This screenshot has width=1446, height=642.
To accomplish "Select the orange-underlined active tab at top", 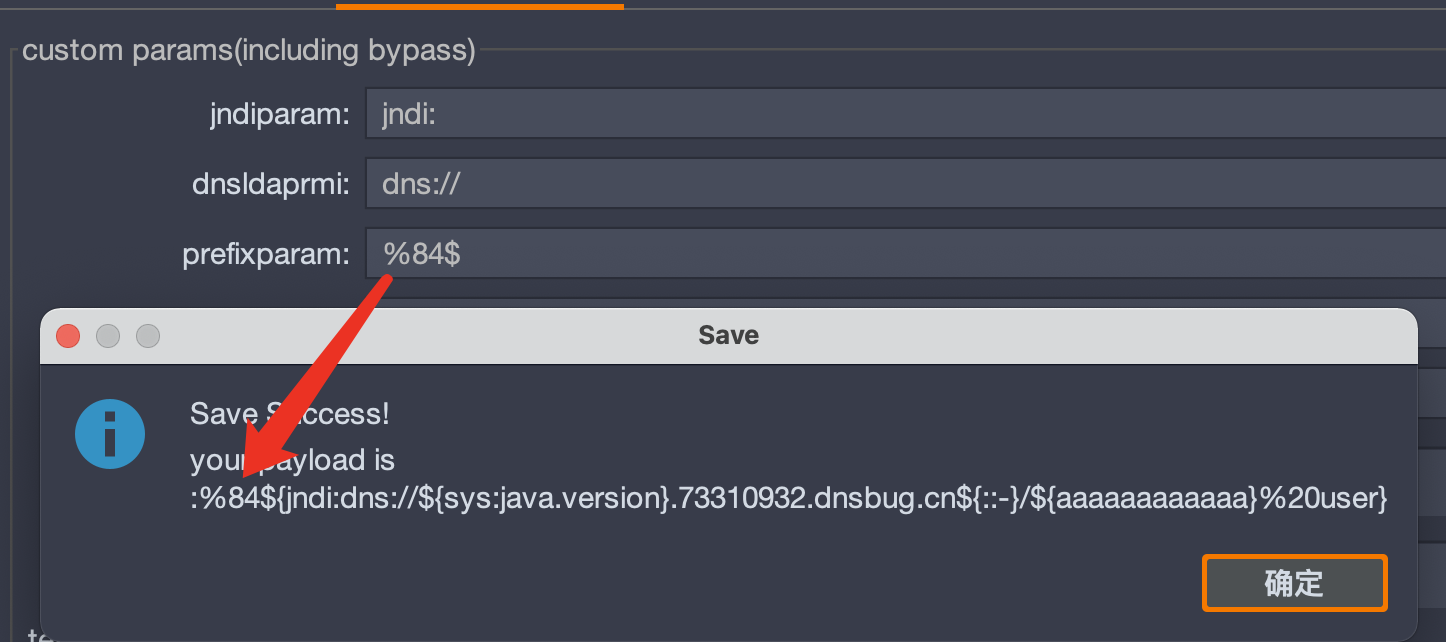I will click(x=480, y=5).
